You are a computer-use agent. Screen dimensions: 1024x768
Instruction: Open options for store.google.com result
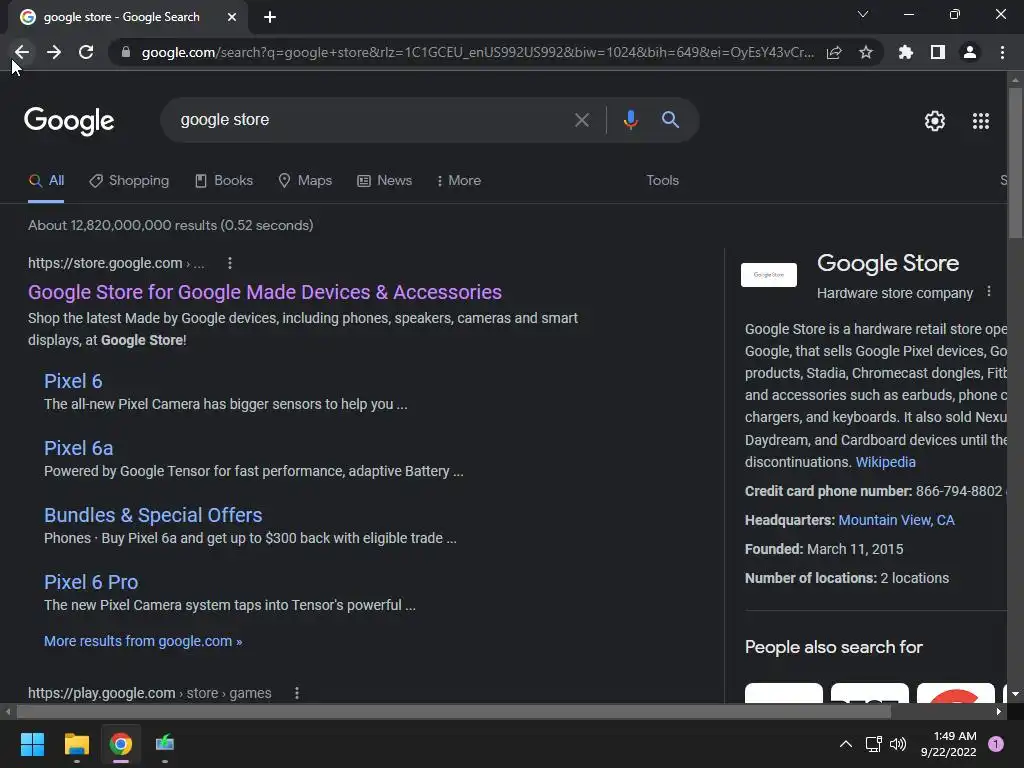point(229,263)
